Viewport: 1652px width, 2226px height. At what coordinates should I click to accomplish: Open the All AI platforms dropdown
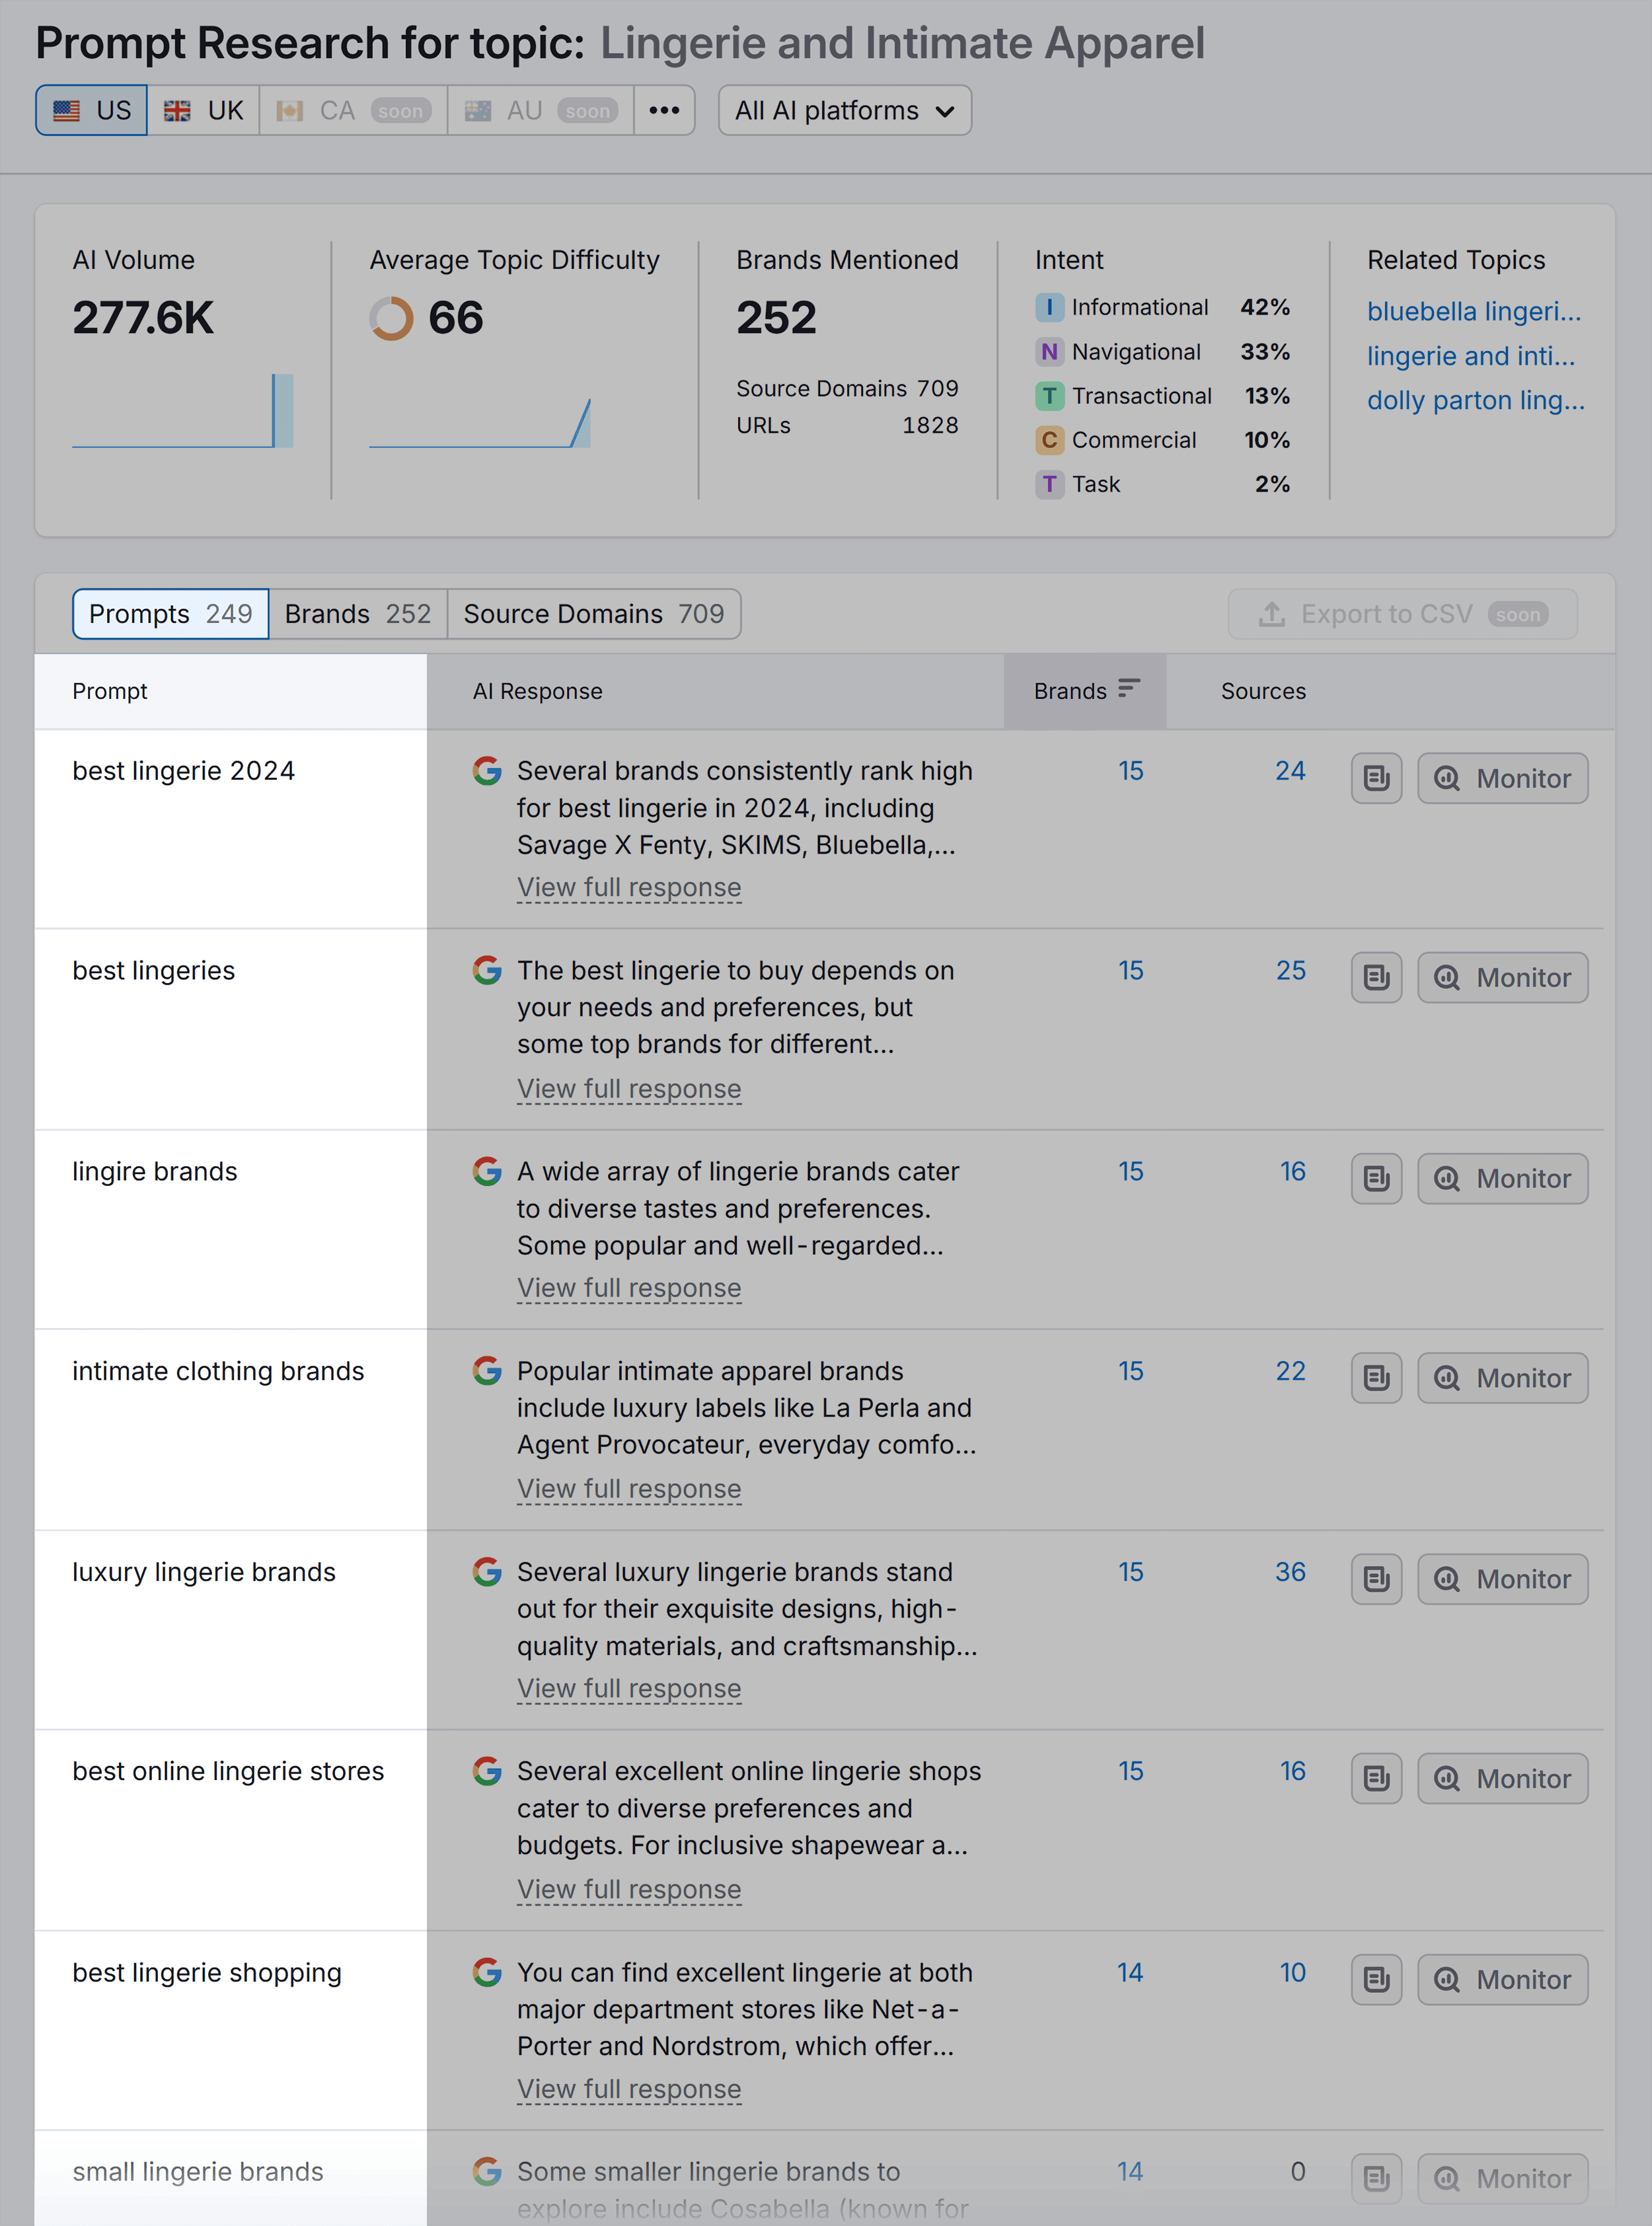point(843,110)
